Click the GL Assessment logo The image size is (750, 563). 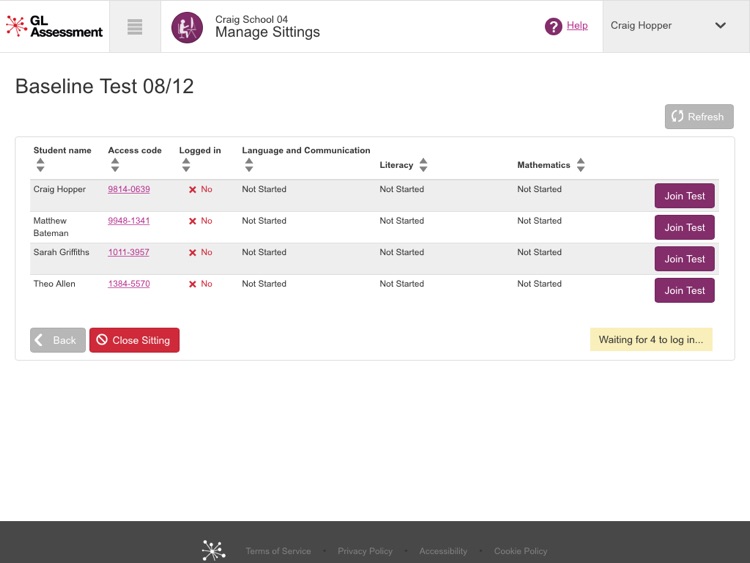pyautogui.click(x=54, y=26)
